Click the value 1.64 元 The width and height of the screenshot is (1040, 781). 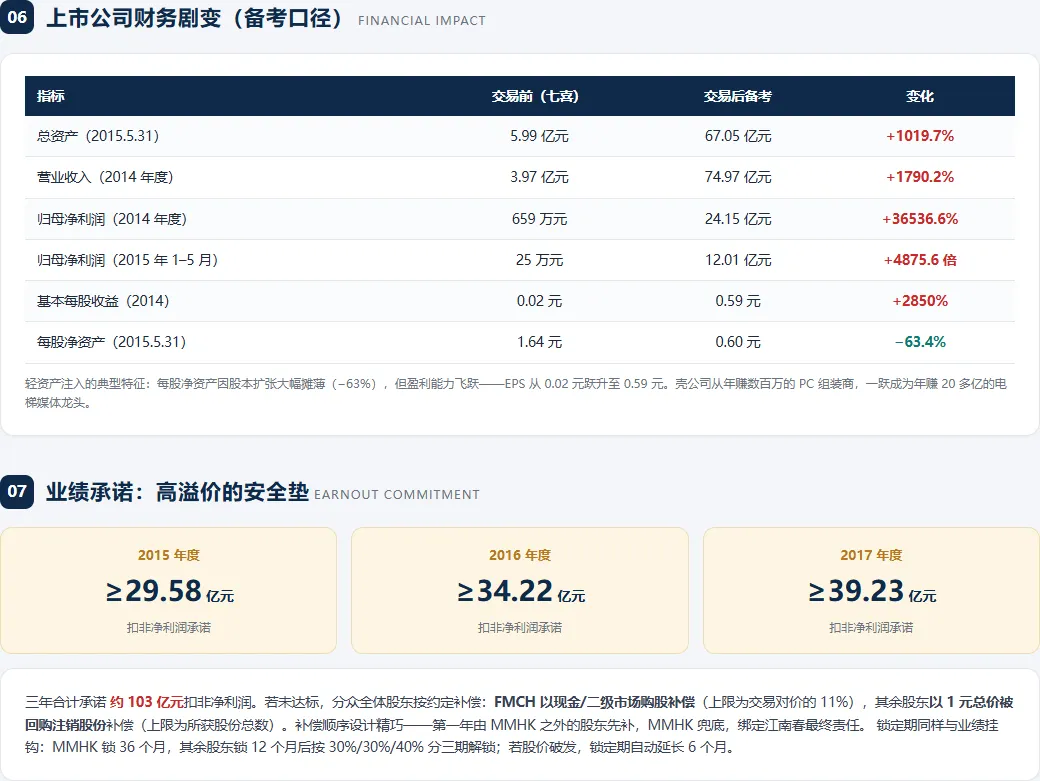539,342
